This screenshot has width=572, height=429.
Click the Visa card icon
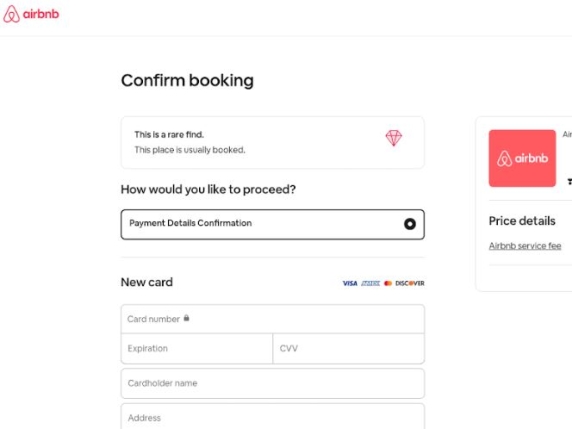click(350, 283)
